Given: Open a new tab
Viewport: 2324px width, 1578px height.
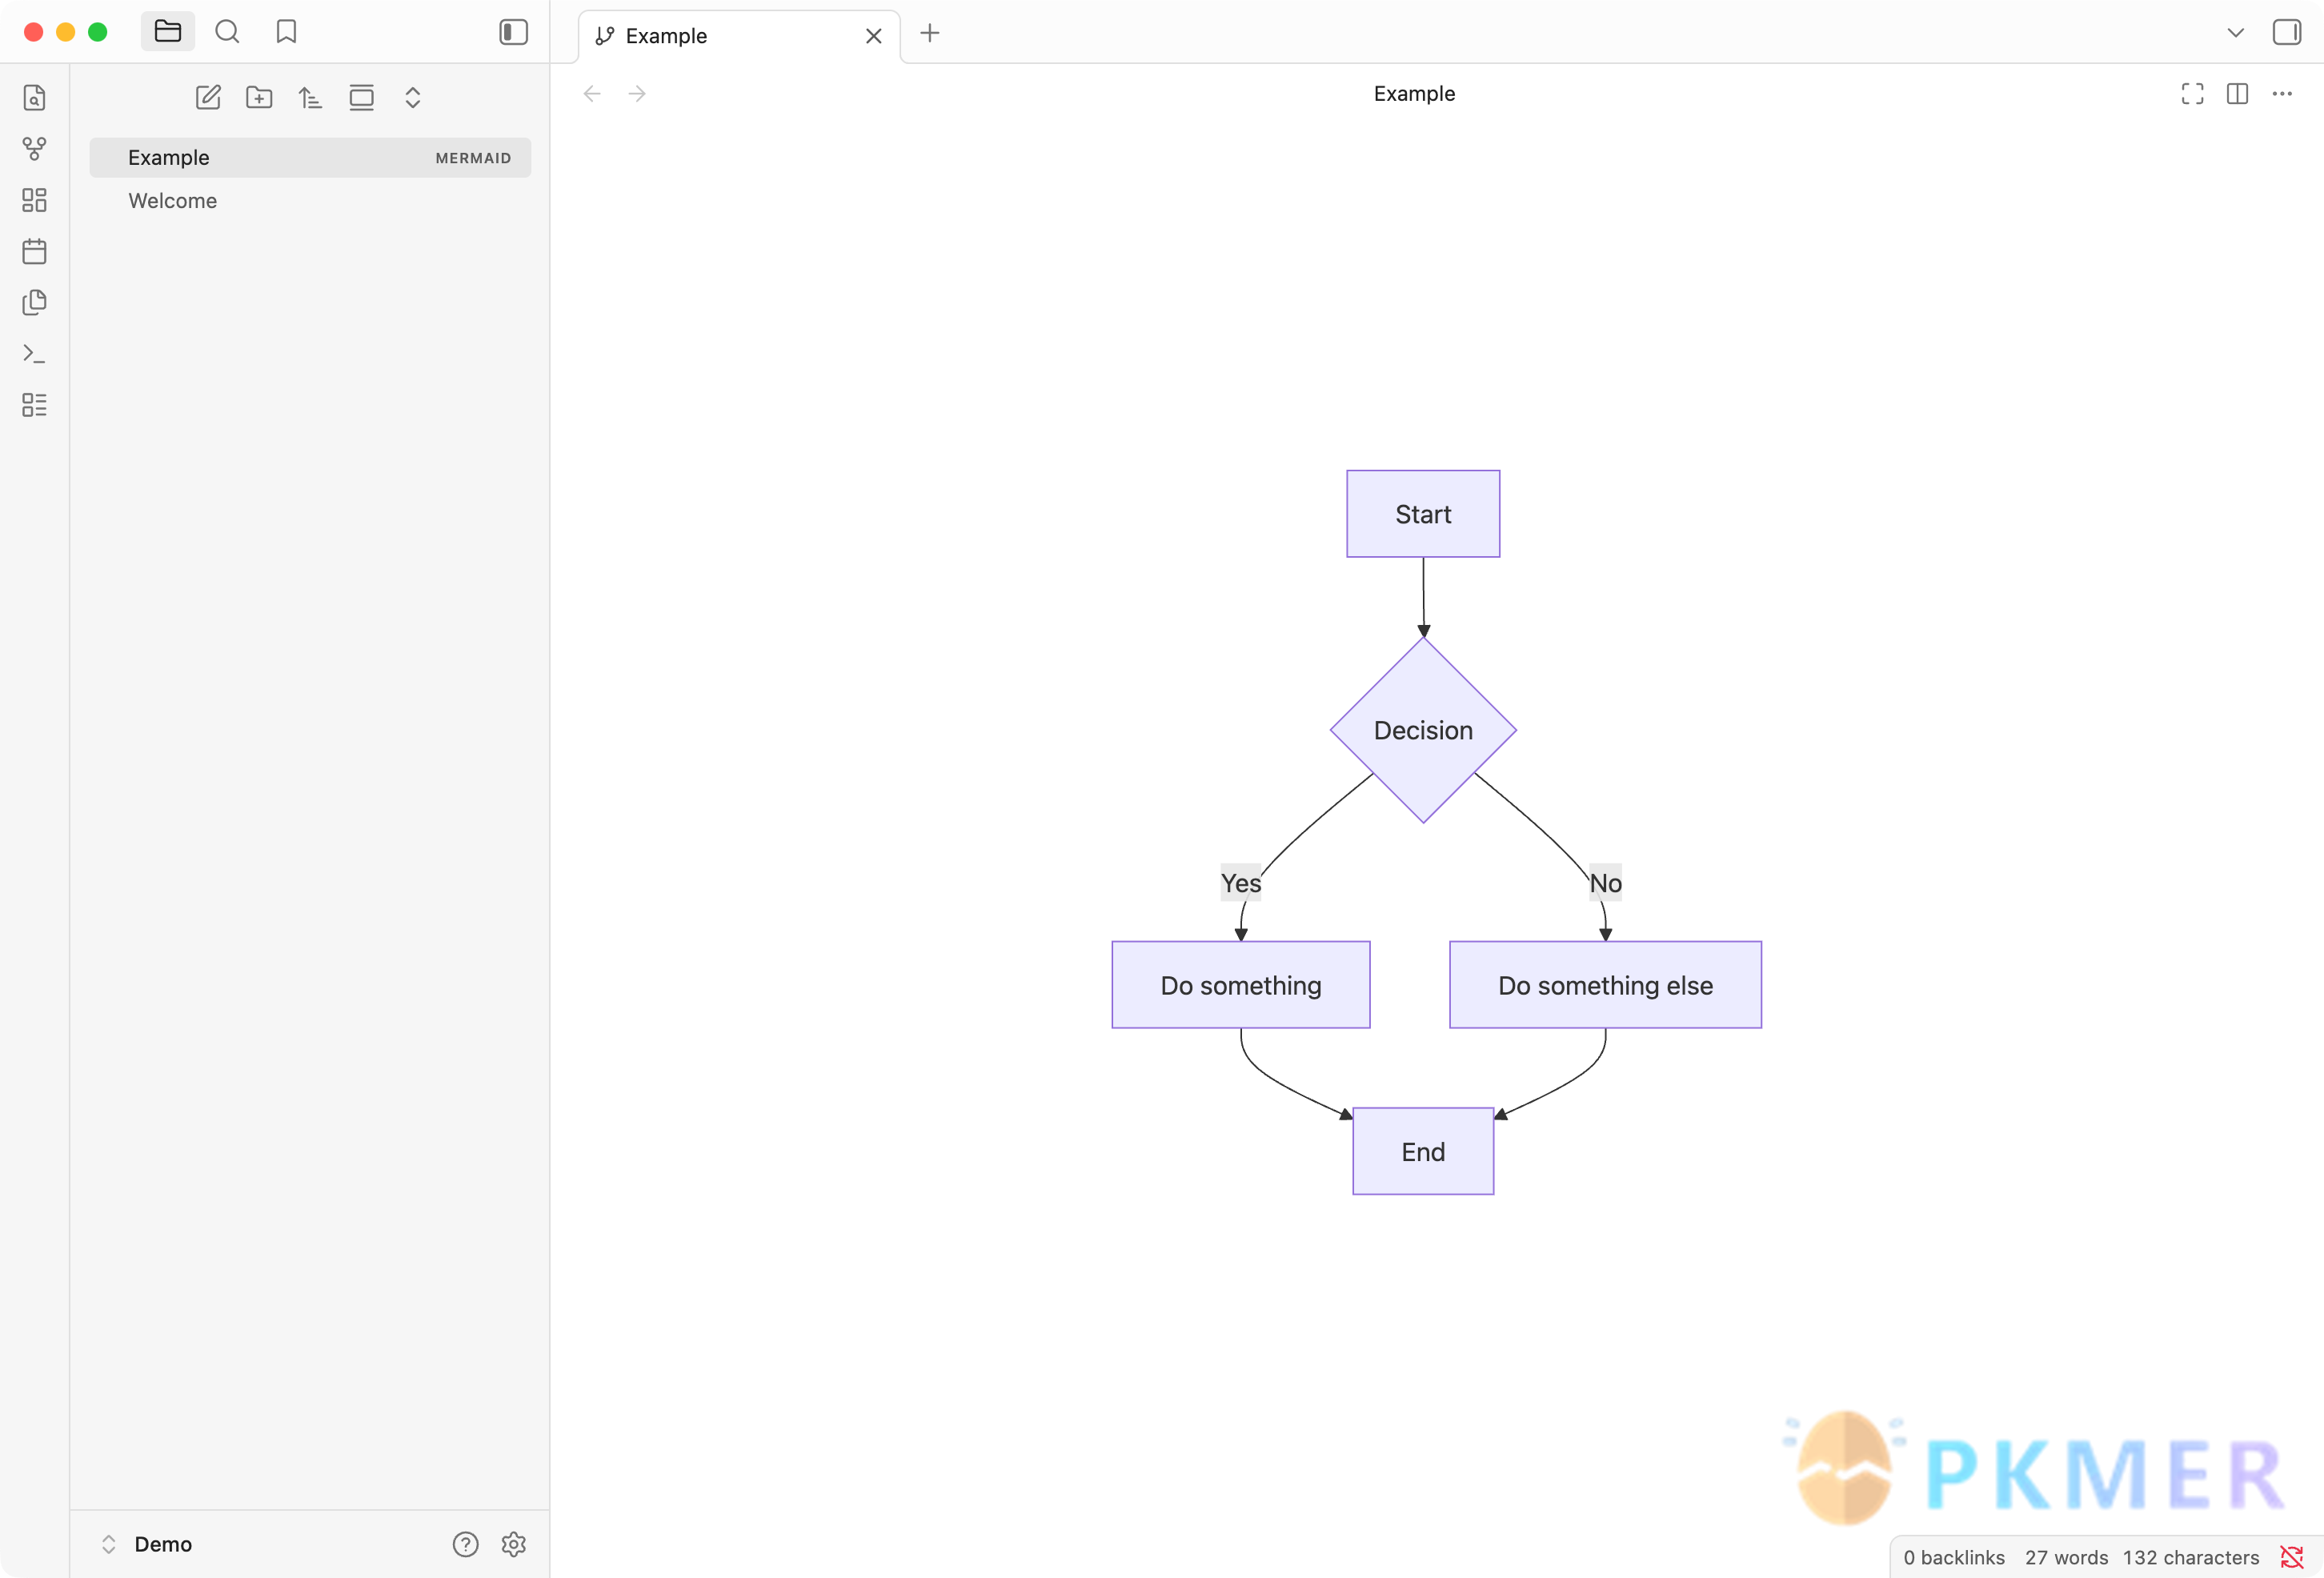Looking at the screenshot, I should tap(929, 33).
